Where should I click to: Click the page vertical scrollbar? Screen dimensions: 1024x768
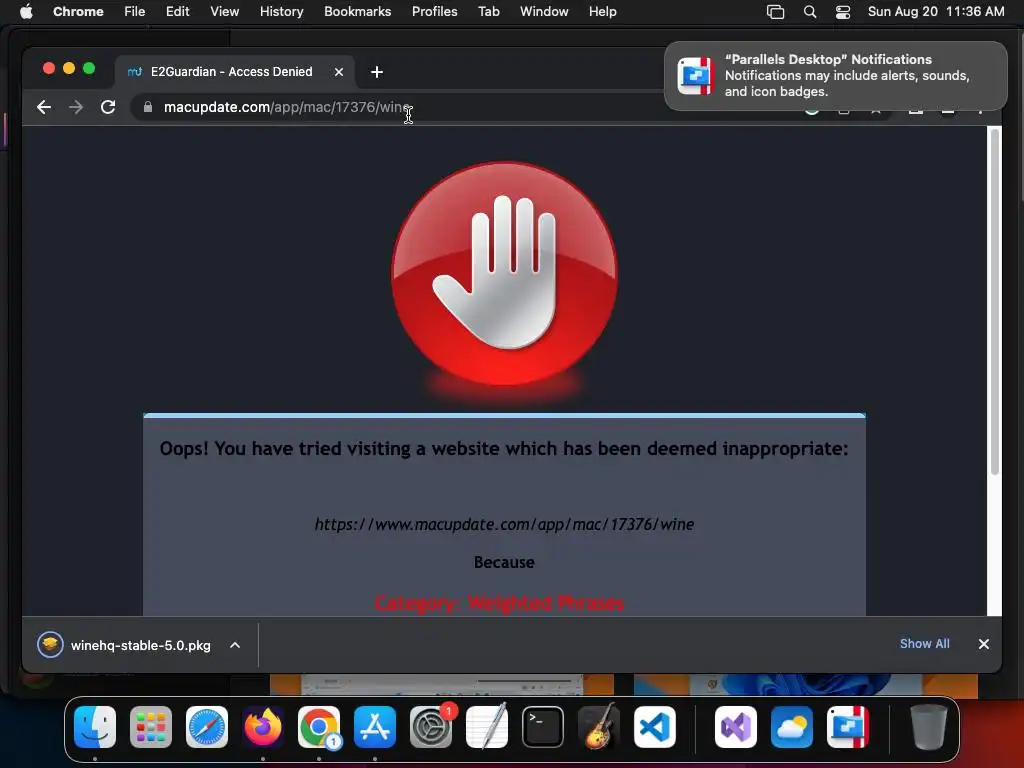(995, 302)
